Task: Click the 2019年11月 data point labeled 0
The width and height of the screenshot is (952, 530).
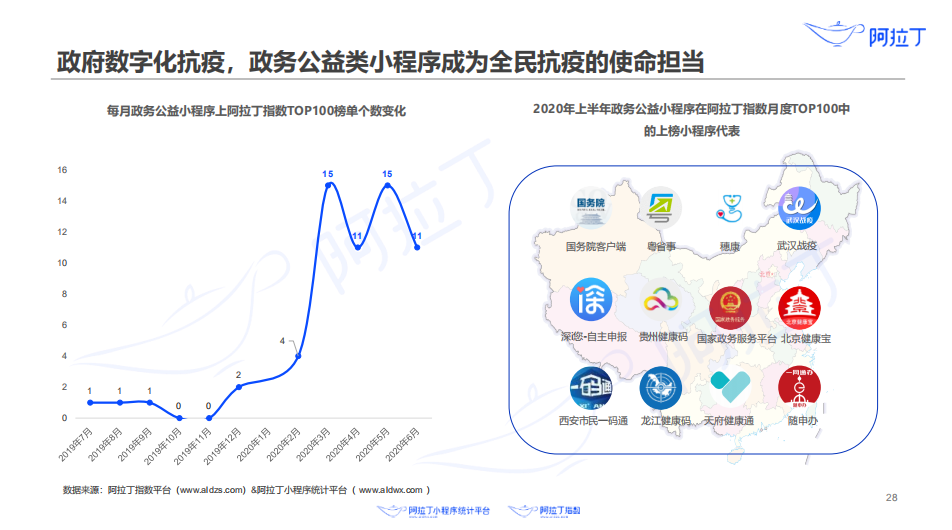Action: tap(209, 418)
